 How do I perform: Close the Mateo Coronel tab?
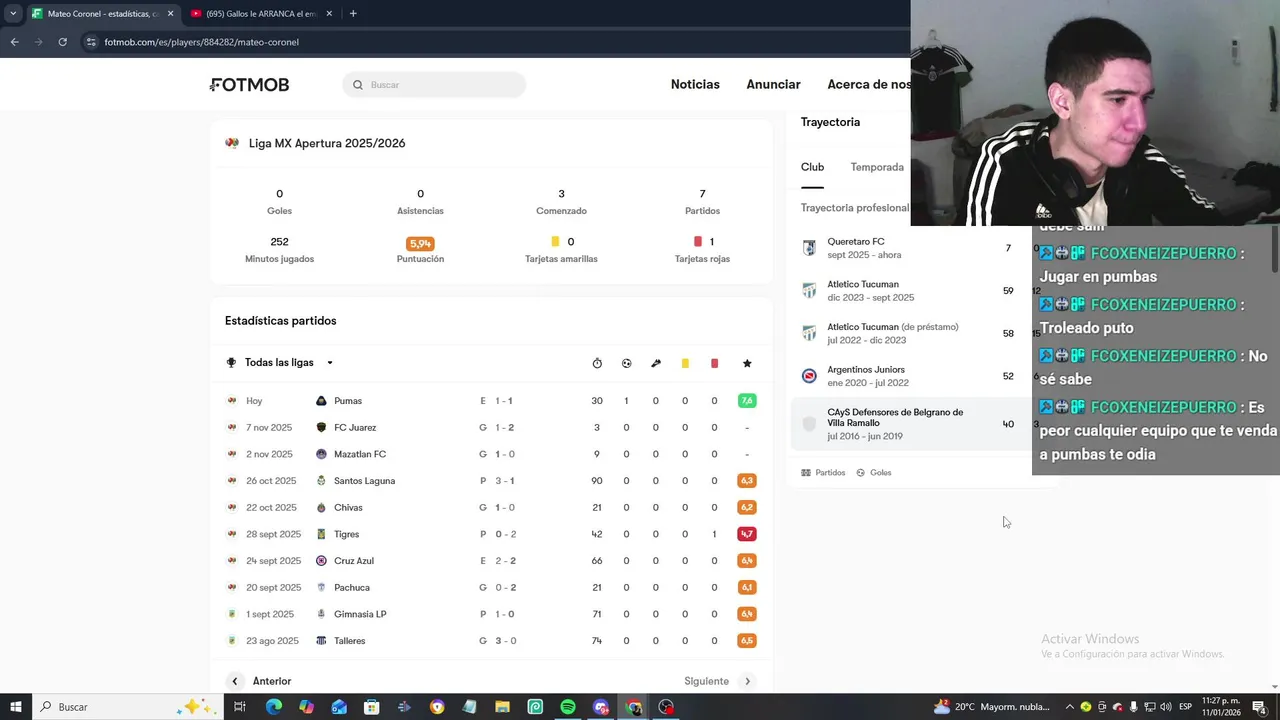(x=170, y=13)
